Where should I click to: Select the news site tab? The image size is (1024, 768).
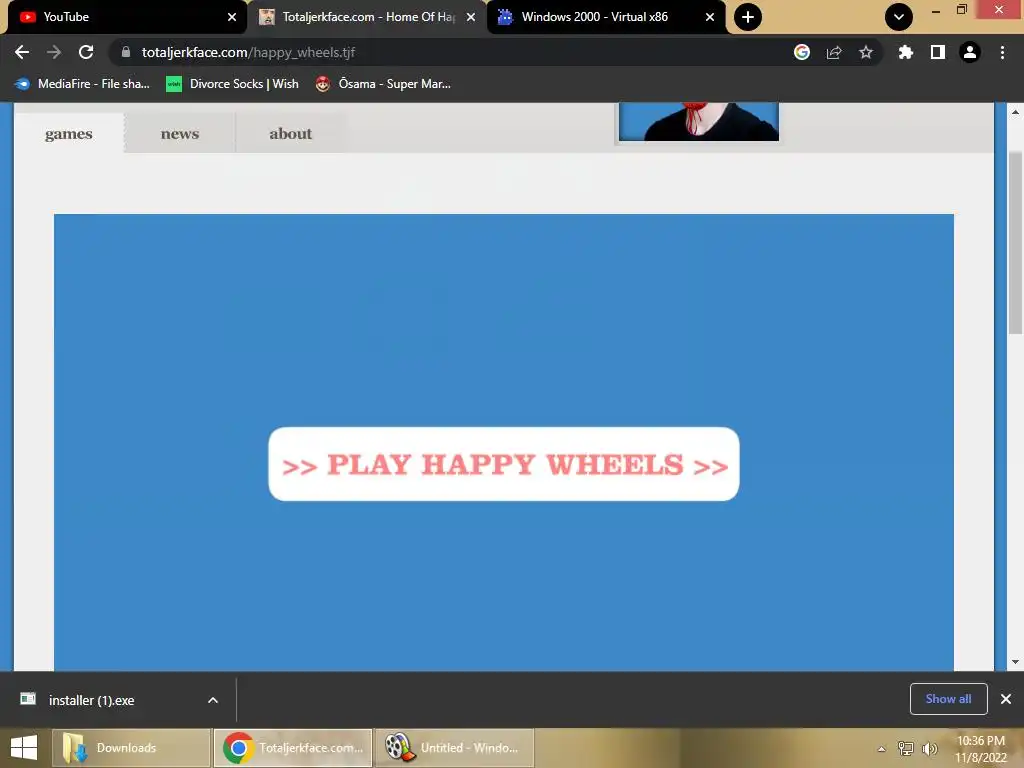point(180,133)
